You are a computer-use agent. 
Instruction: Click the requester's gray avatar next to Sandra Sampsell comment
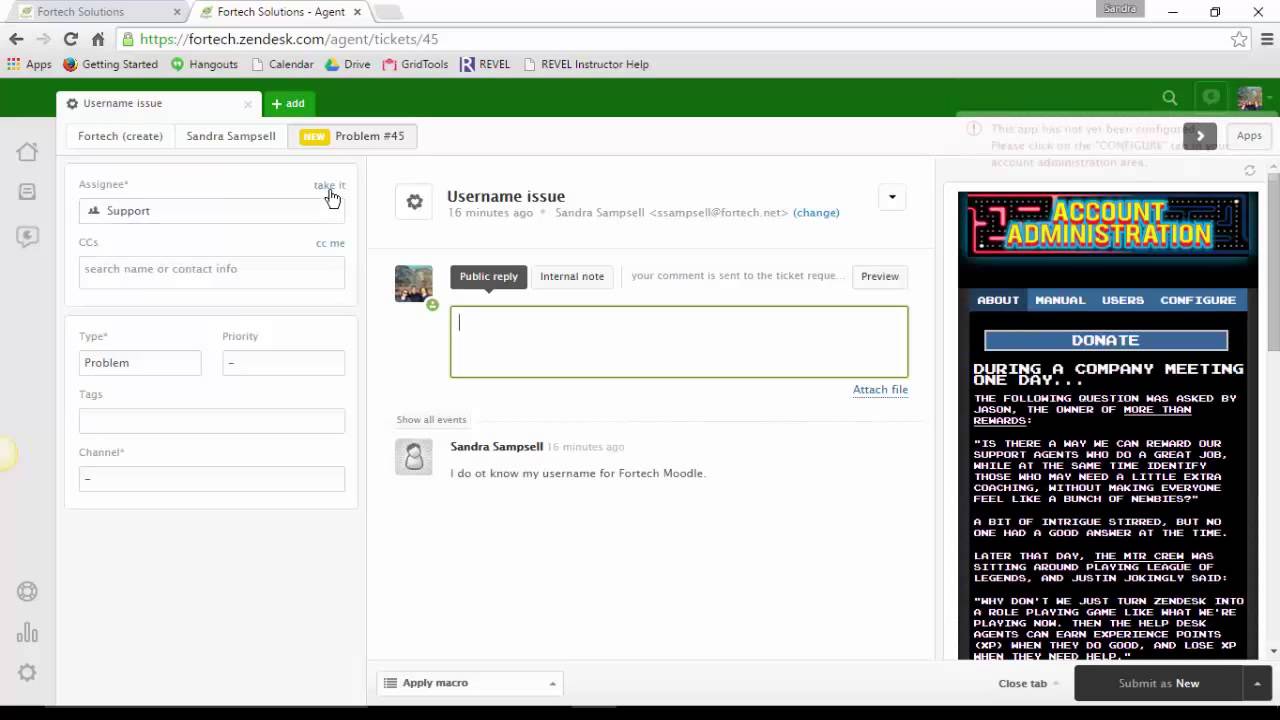click(x=414, y=456)
